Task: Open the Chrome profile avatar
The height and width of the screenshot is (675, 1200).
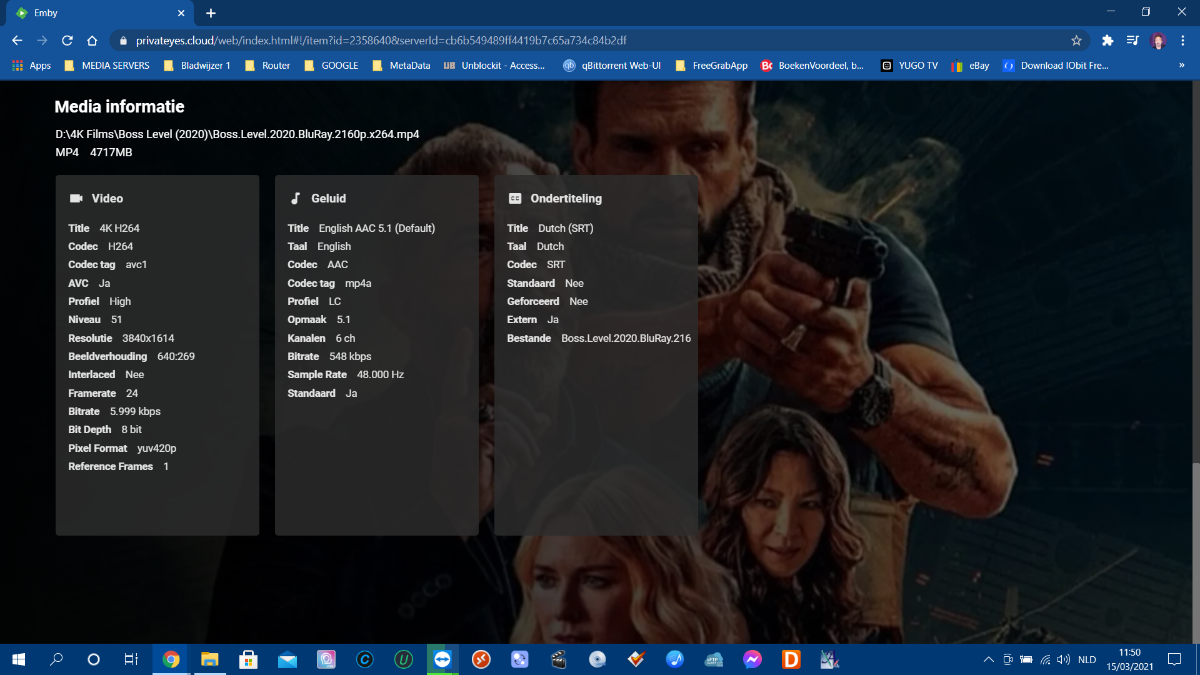Action: [x=1158, y=41]
